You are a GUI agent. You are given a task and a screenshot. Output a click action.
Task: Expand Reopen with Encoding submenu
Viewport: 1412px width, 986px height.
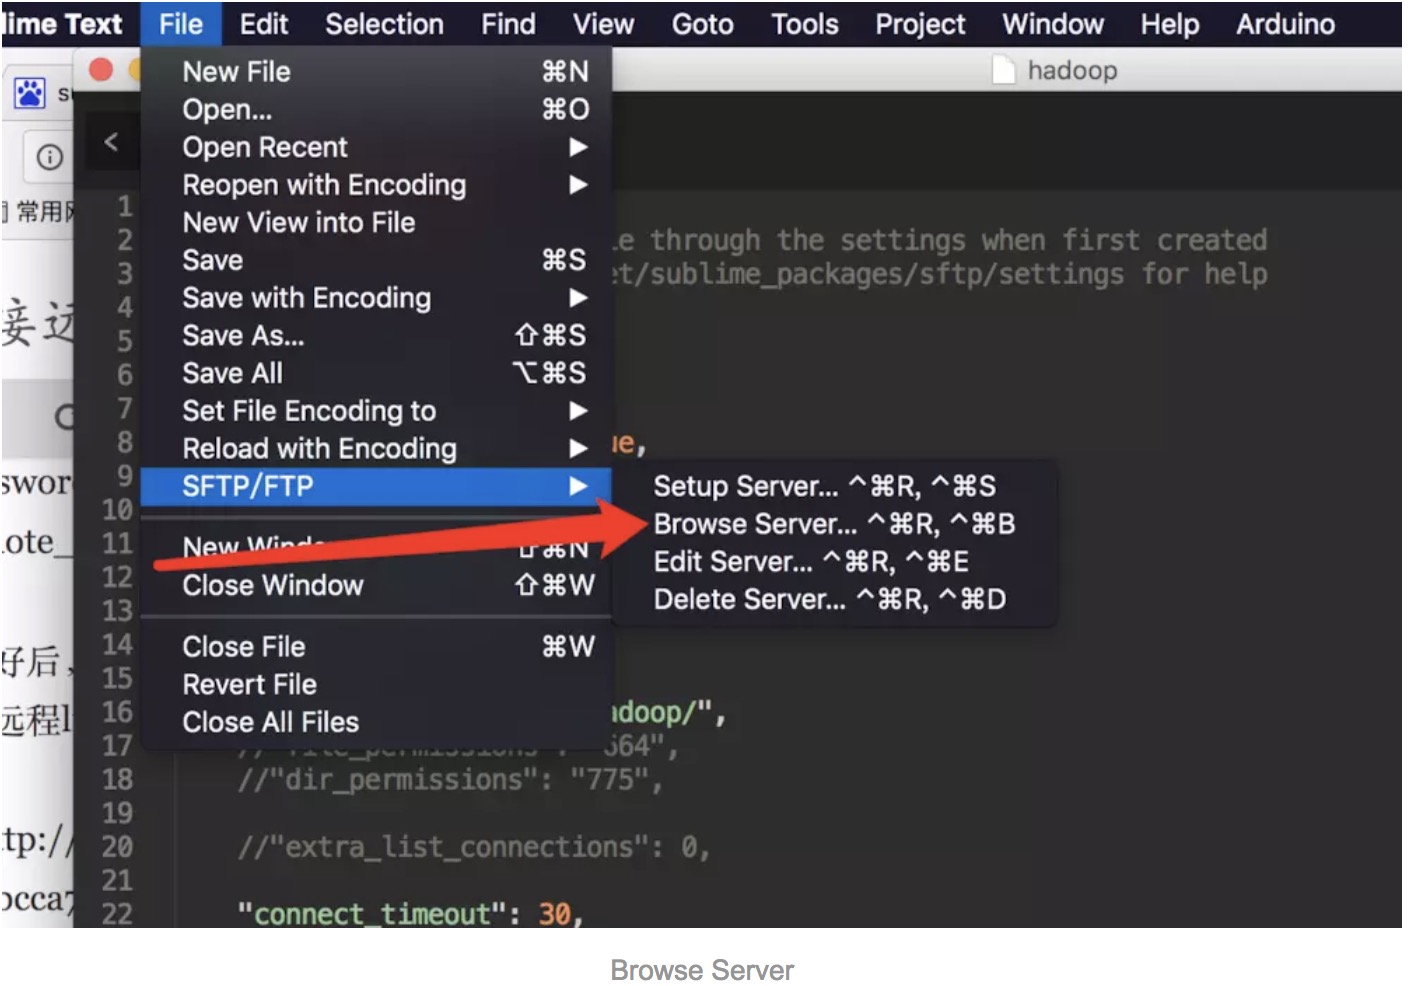(x=376, y=185)
